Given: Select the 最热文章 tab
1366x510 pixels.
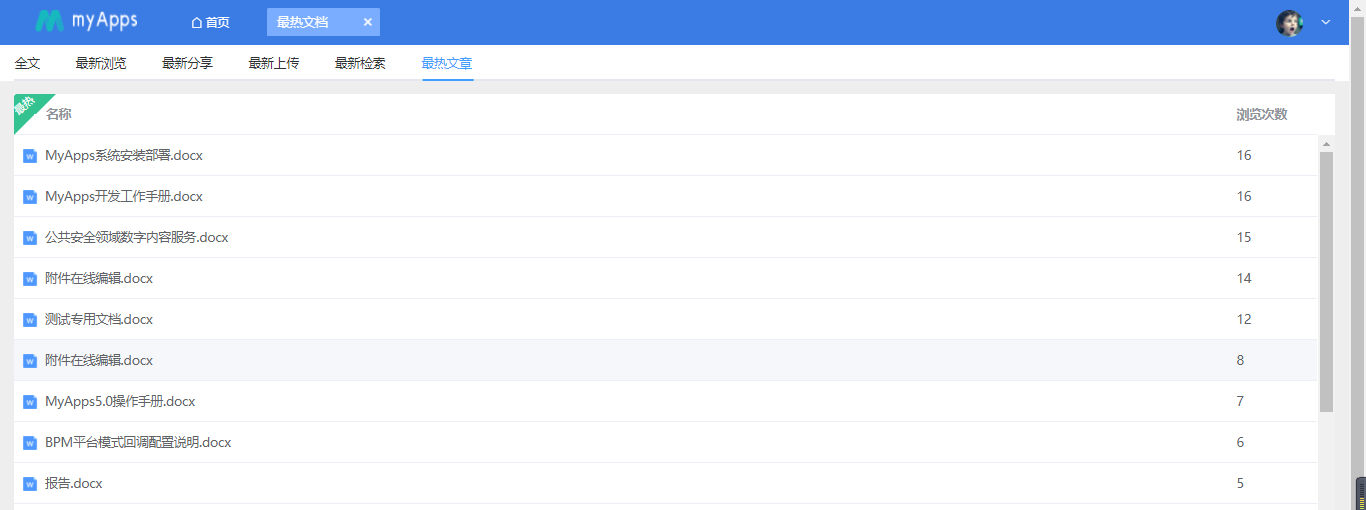Looking at the screenshot, I should pyautogui.click(x=447, y=63).
